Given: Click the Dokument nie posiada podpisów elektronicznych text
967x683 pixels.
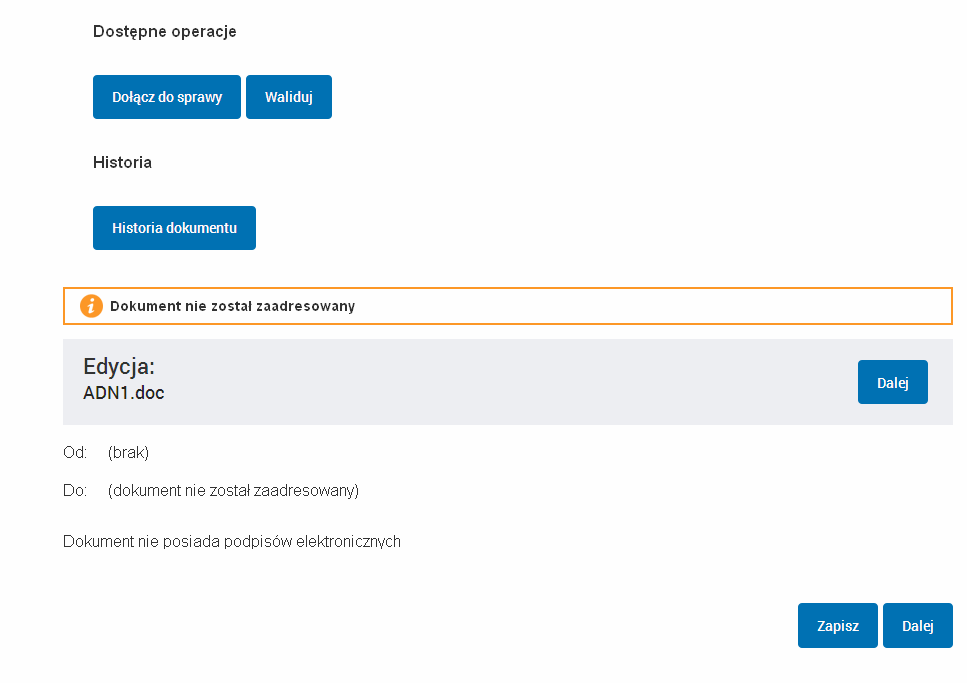Looking at the screenshot, I should [232, 542].
